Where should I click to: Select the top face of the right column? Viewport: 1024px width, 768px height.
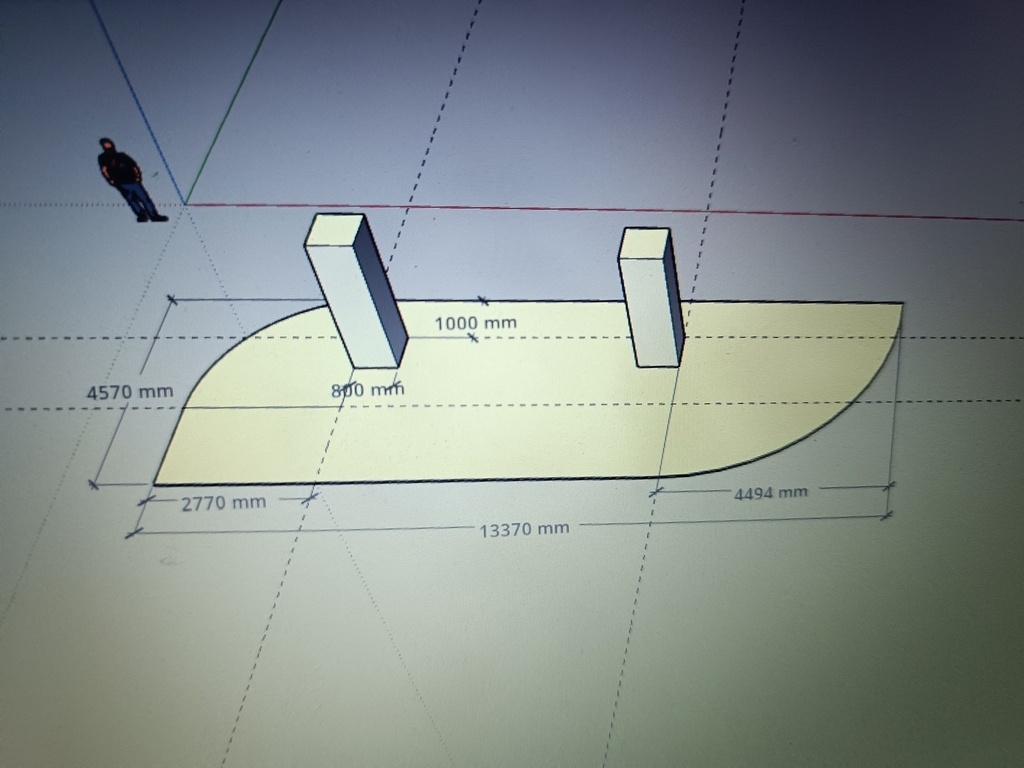(644, 242)
